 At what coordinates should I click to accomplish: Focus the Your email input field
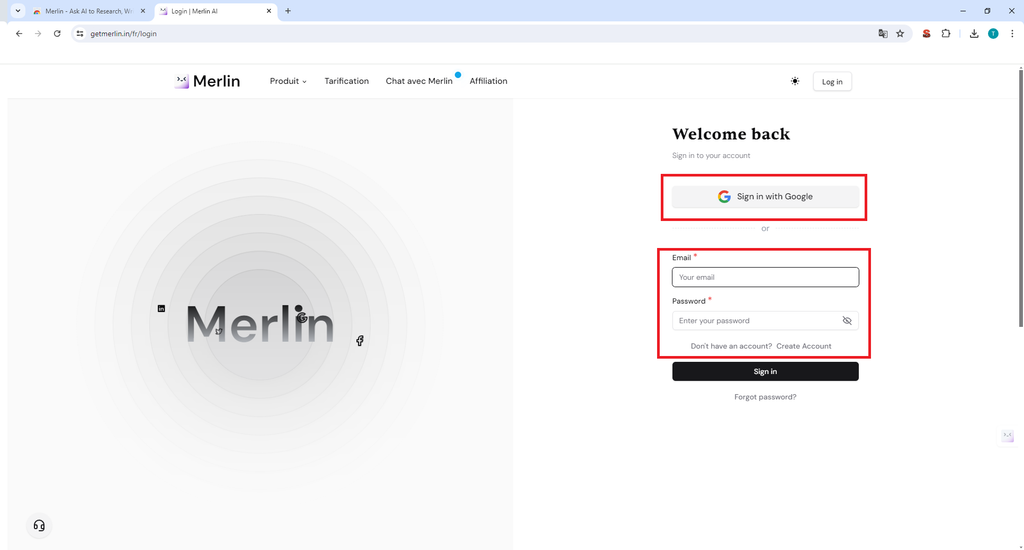click(765, 277)
